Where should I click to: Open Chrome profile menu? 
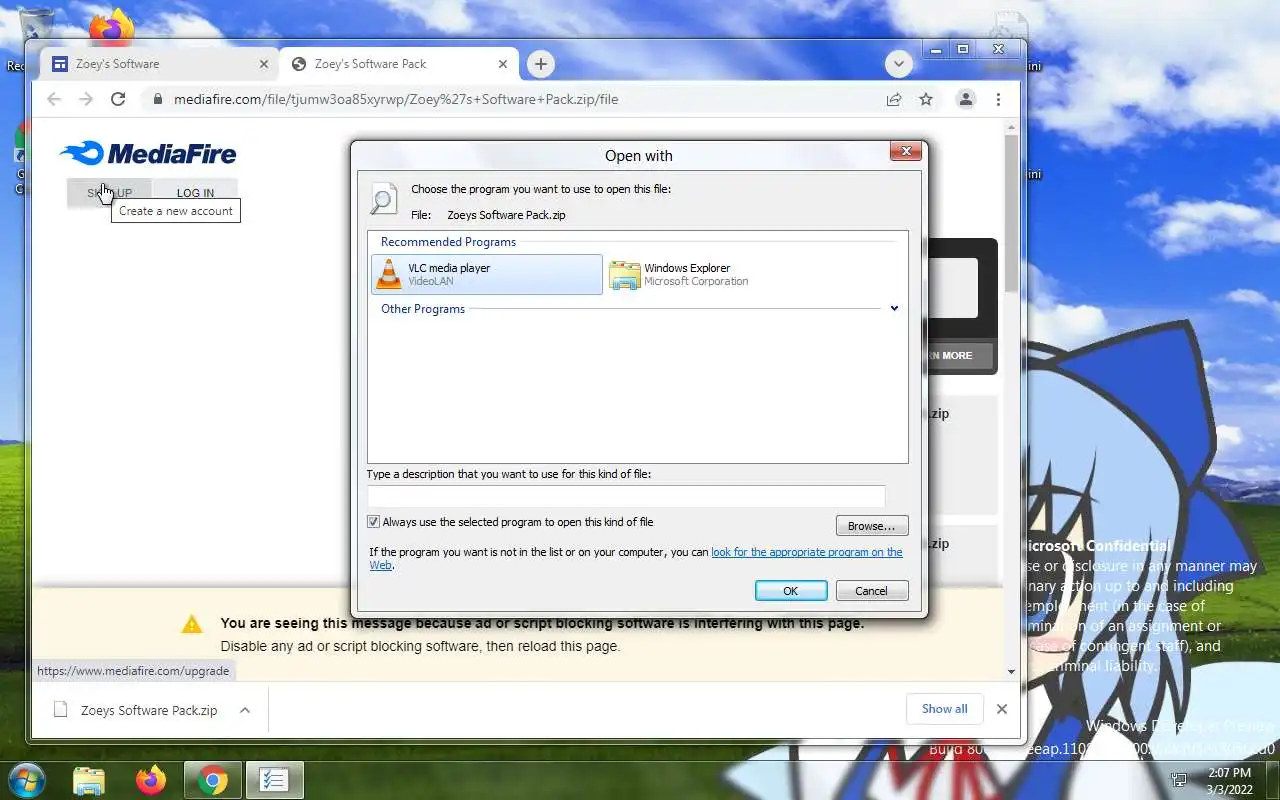tap(966, 99)
